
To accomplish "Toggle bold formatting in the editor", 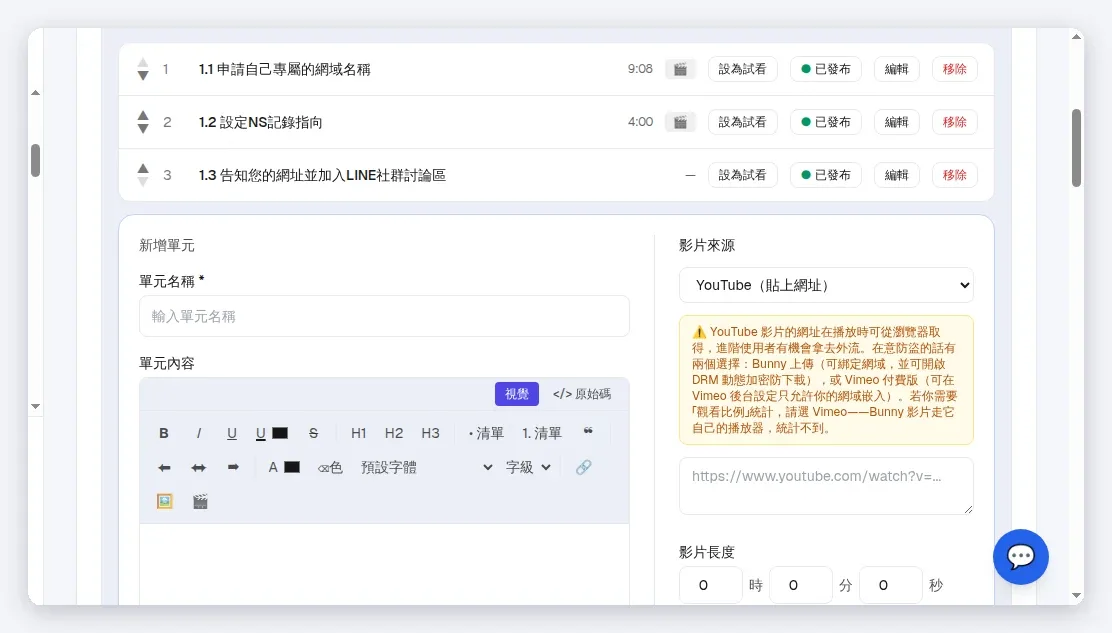I will pyautogui.click(x=164, y=433).
